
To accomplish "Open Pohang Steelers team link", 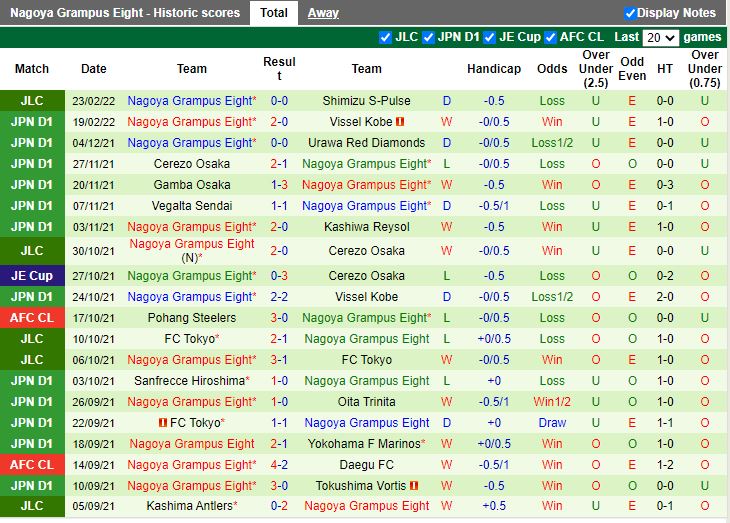I will pos(192,318).
